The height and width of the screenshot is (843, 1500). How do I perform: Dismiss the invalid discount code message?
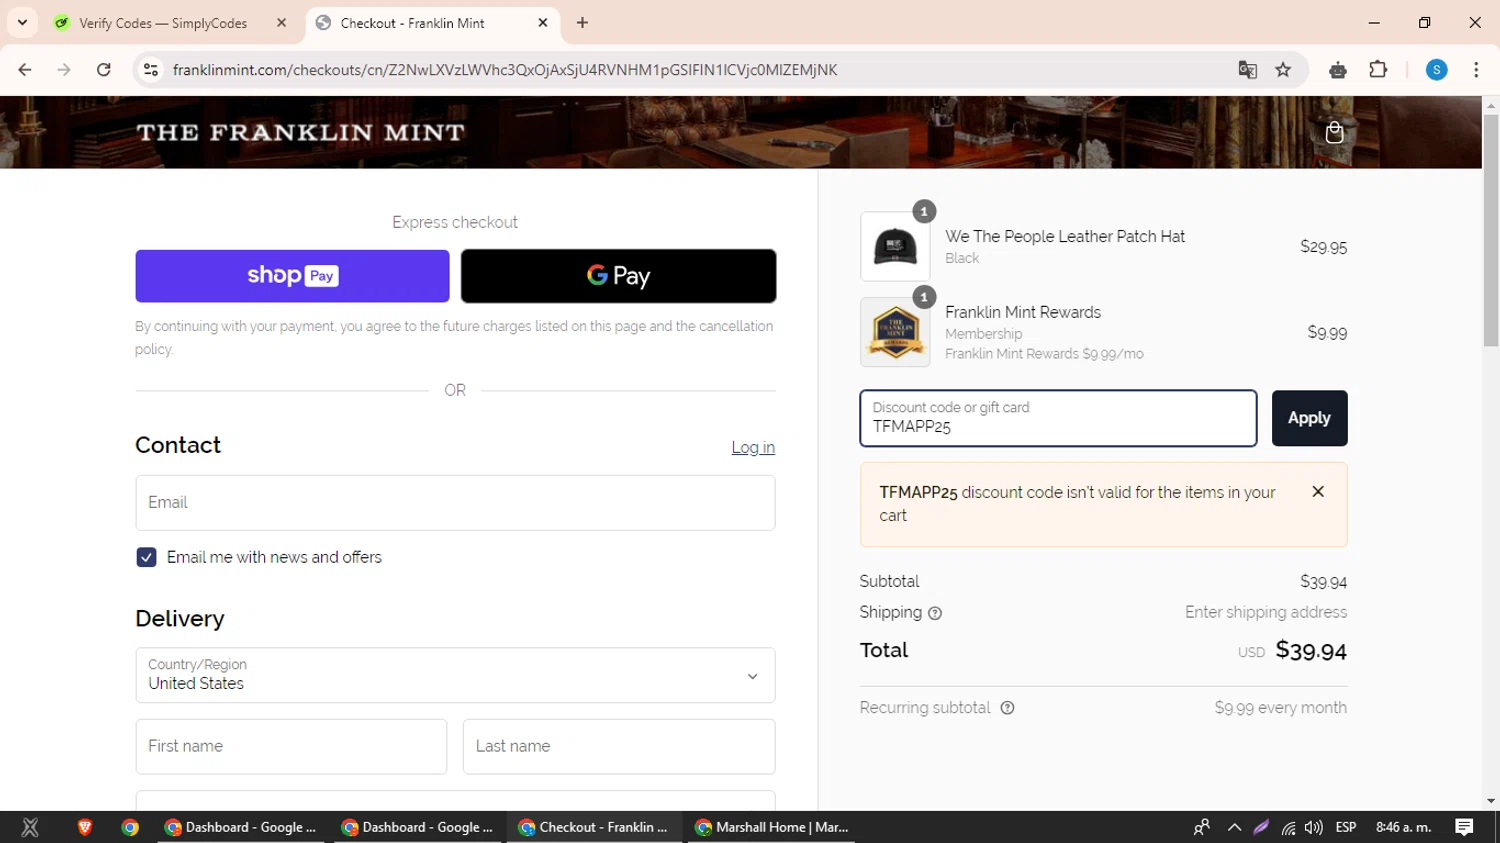(1318, 492)
